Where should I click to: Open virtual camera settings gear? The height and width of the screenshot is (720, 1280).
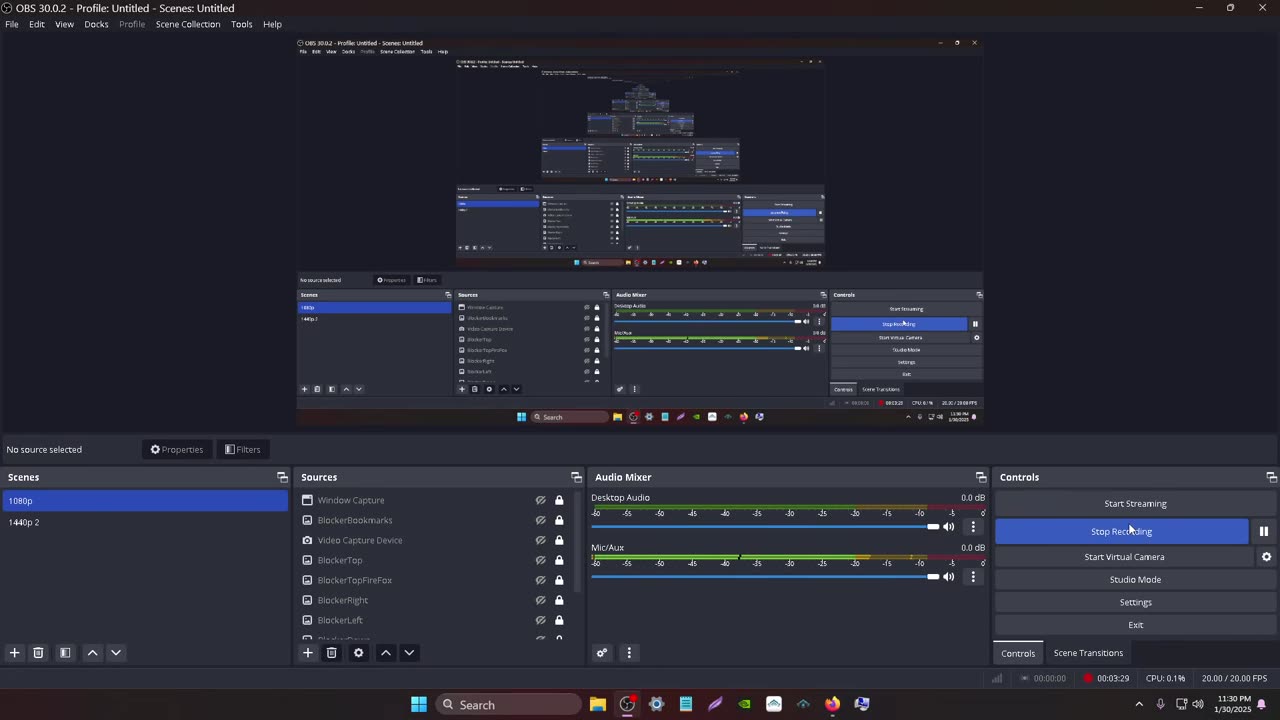pos(1266,557)
